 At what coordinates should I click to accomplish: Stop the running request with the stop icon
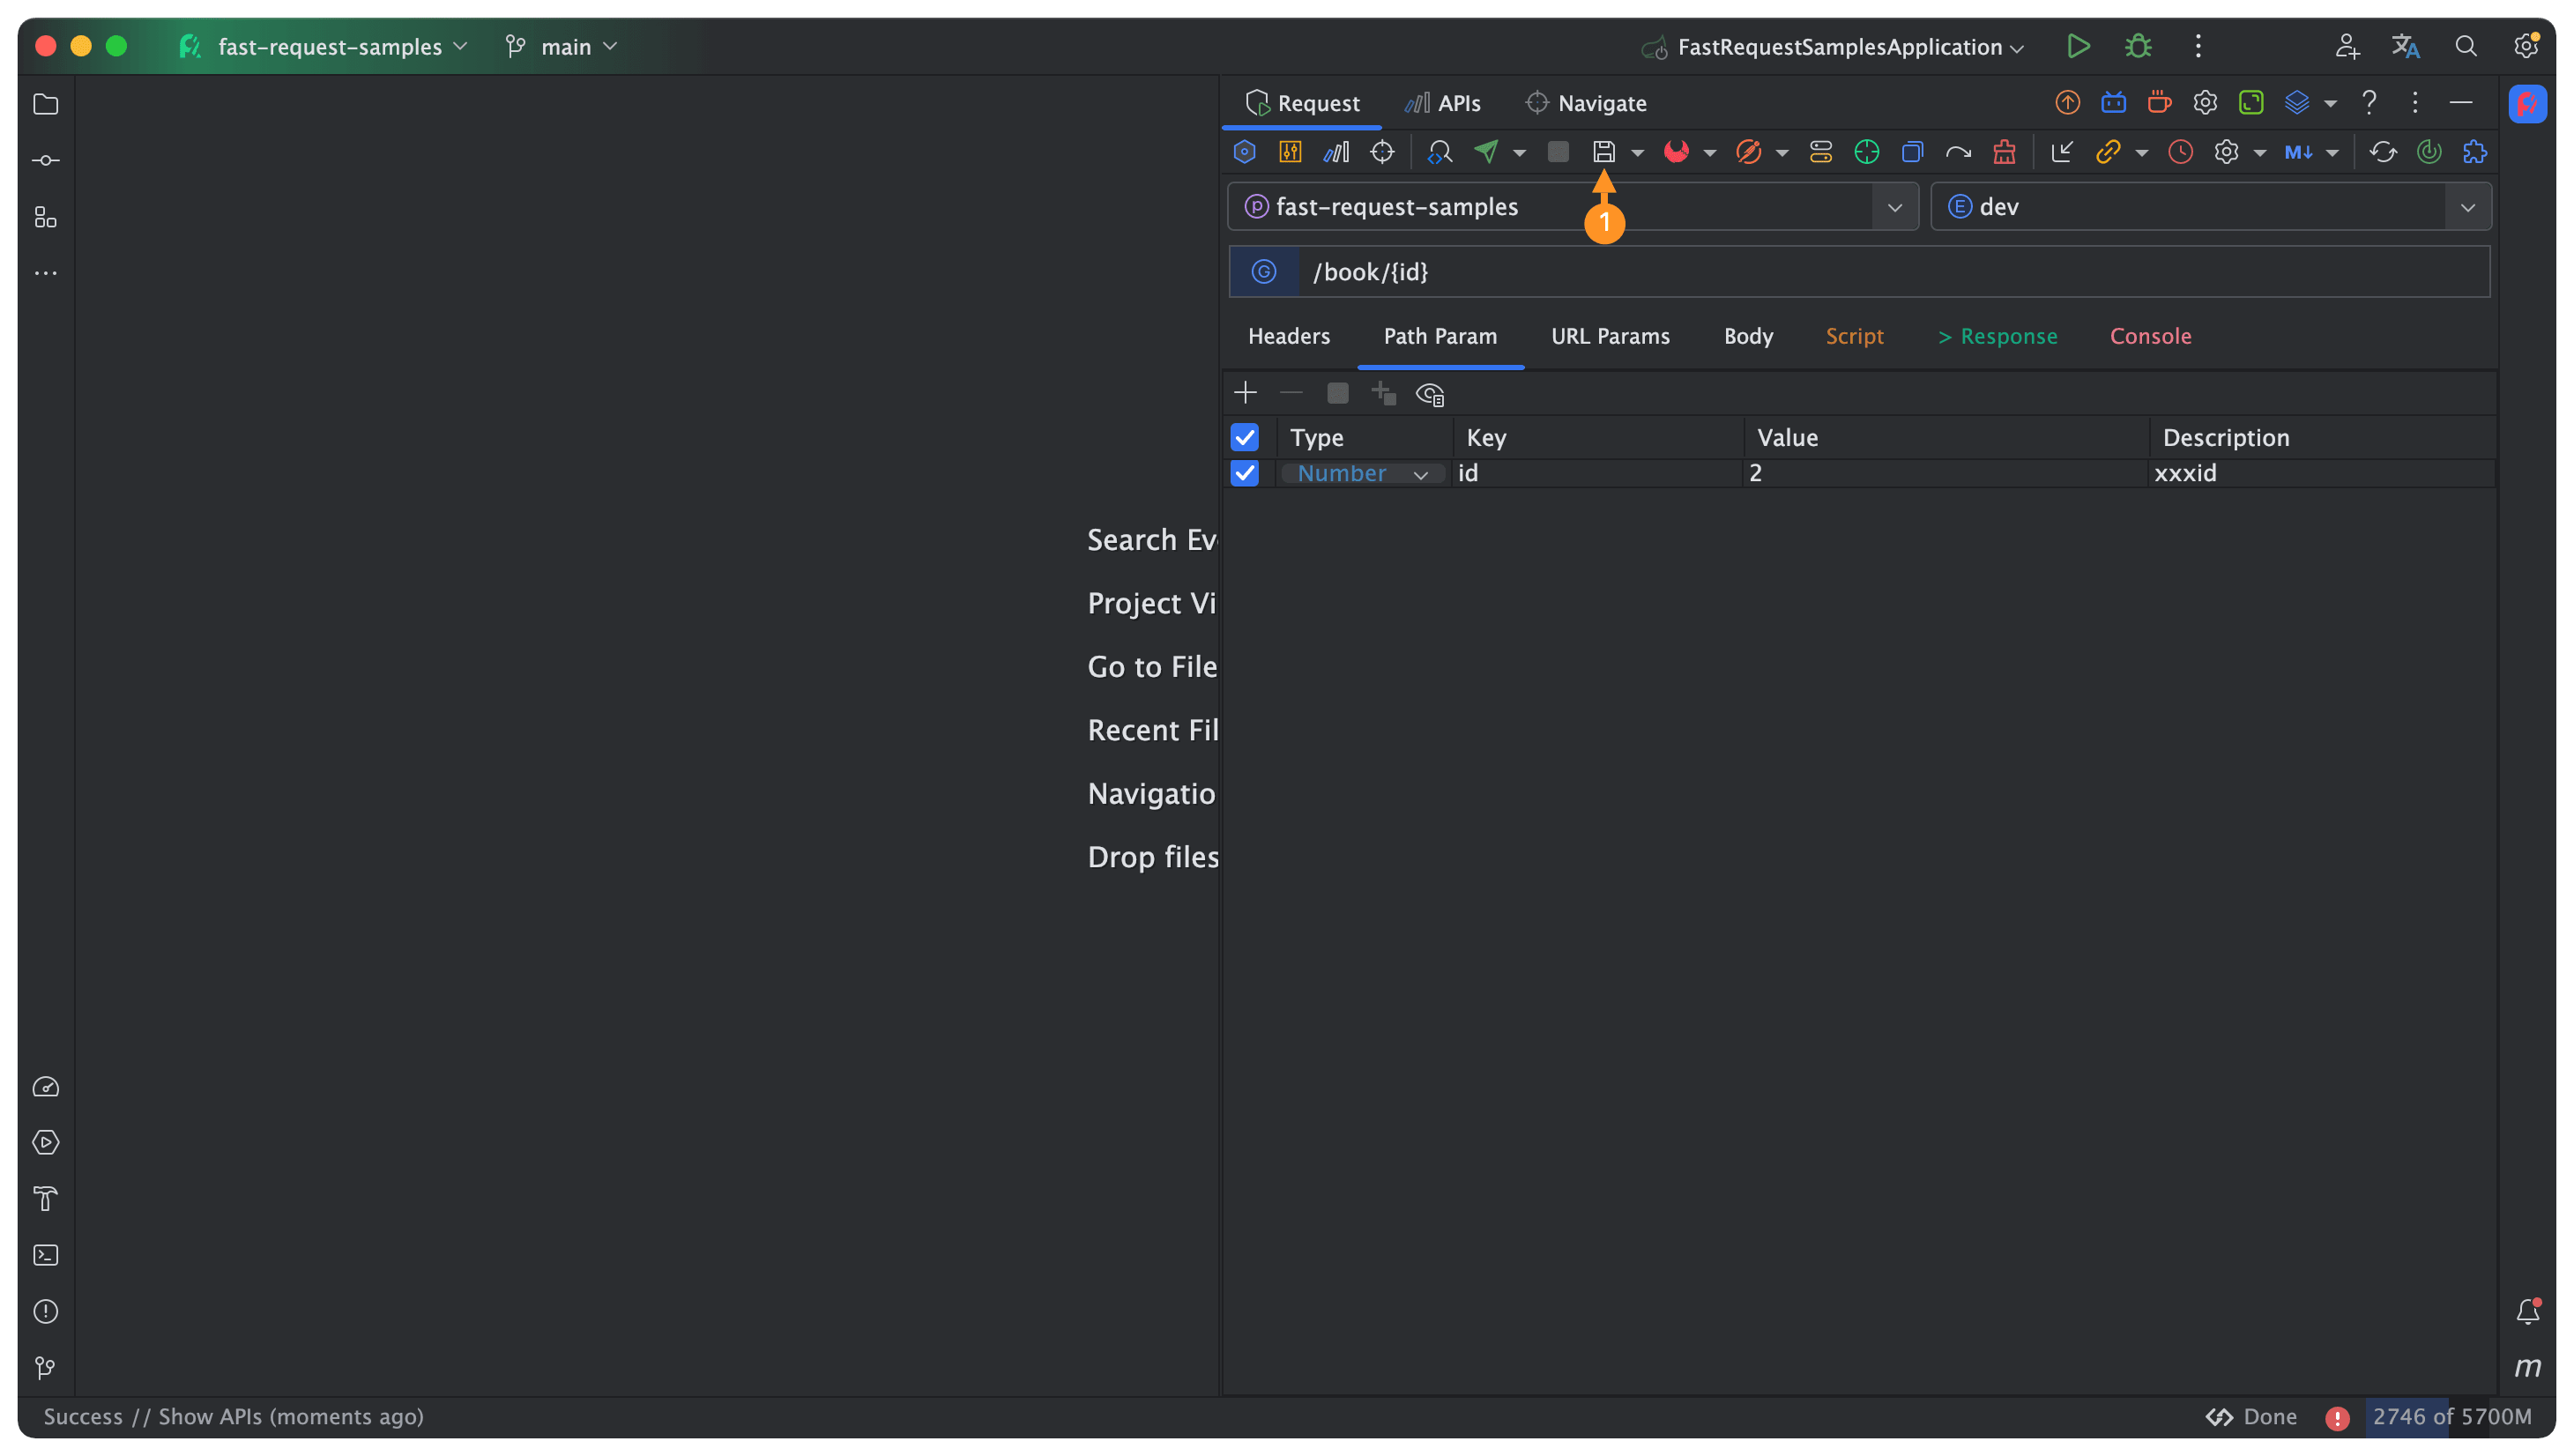(x=1558, y=151)
